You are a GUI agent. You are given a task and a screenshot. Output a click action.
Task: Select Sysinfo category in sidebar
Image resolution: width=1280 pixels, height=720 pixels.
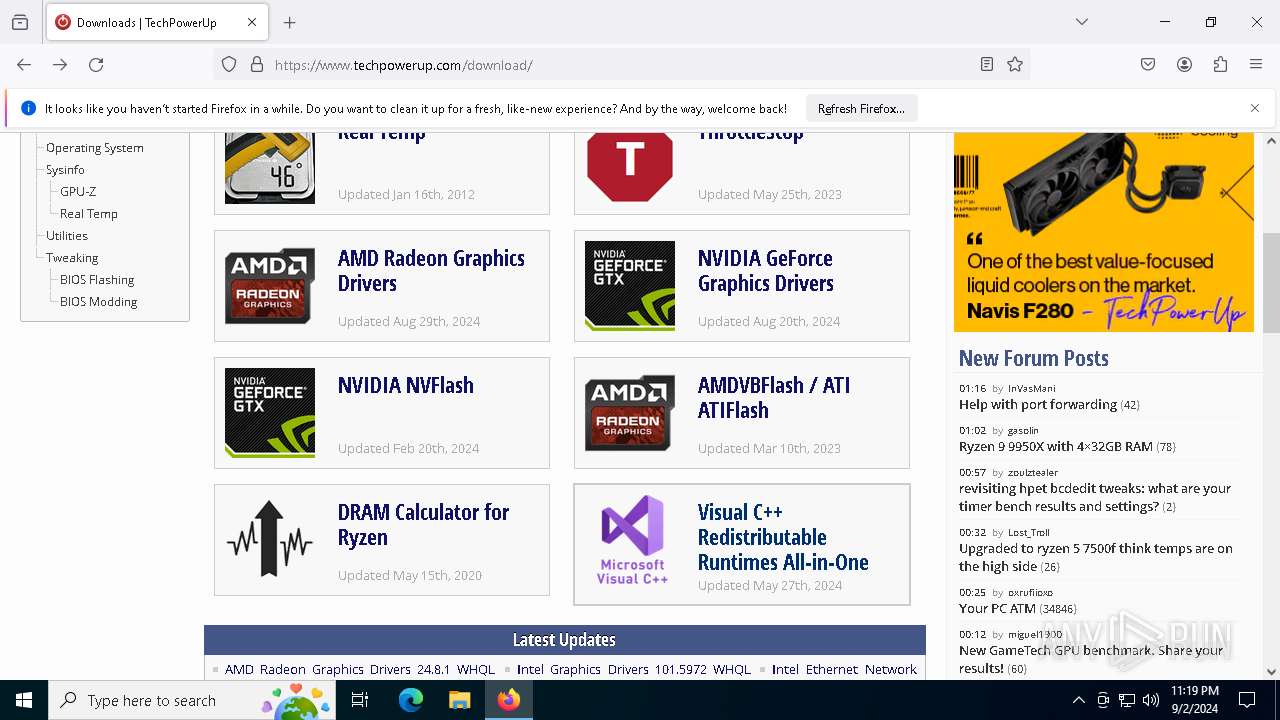pyautogui.click(x=65, y=170)
